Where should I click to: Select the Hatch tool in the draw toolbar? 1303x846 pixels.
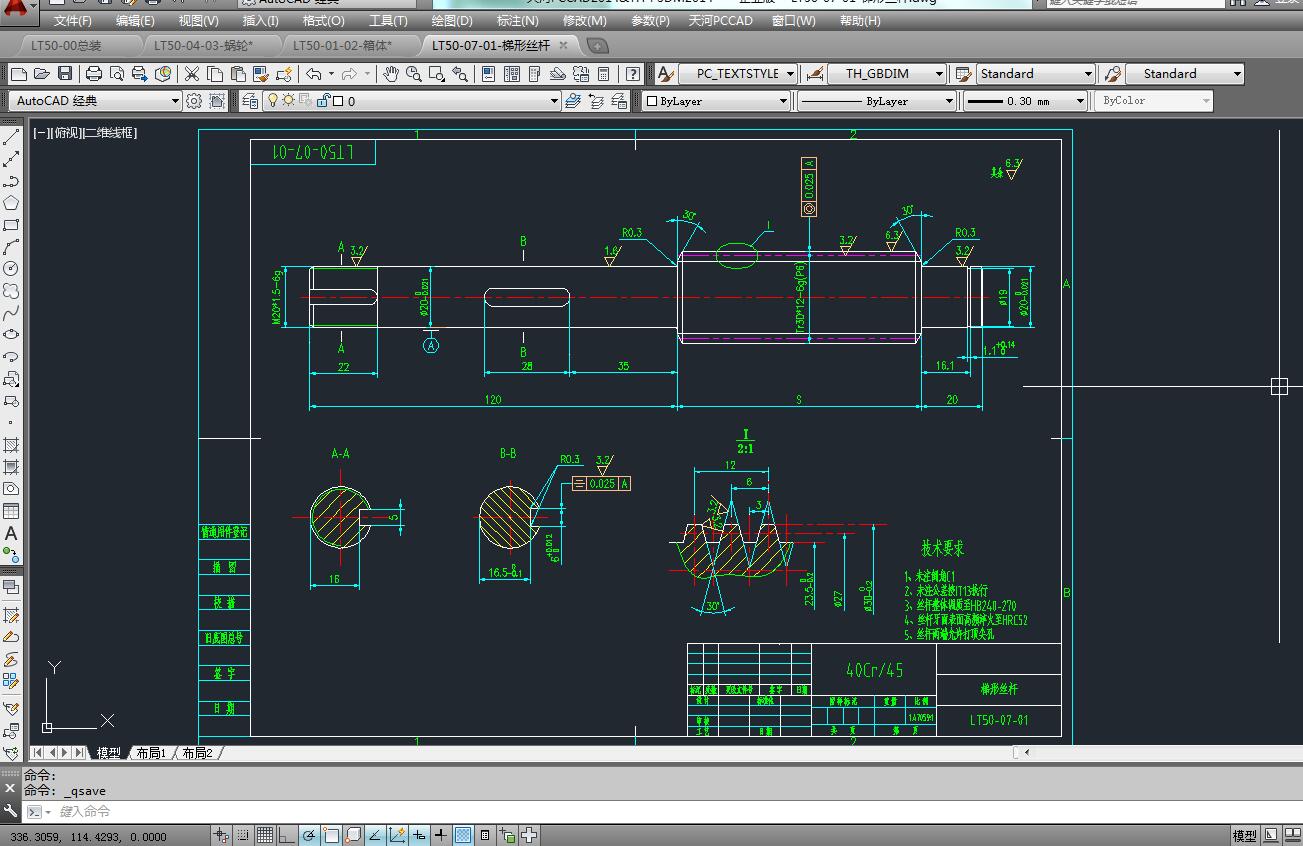pyautogui.click(x=11, y=445)
